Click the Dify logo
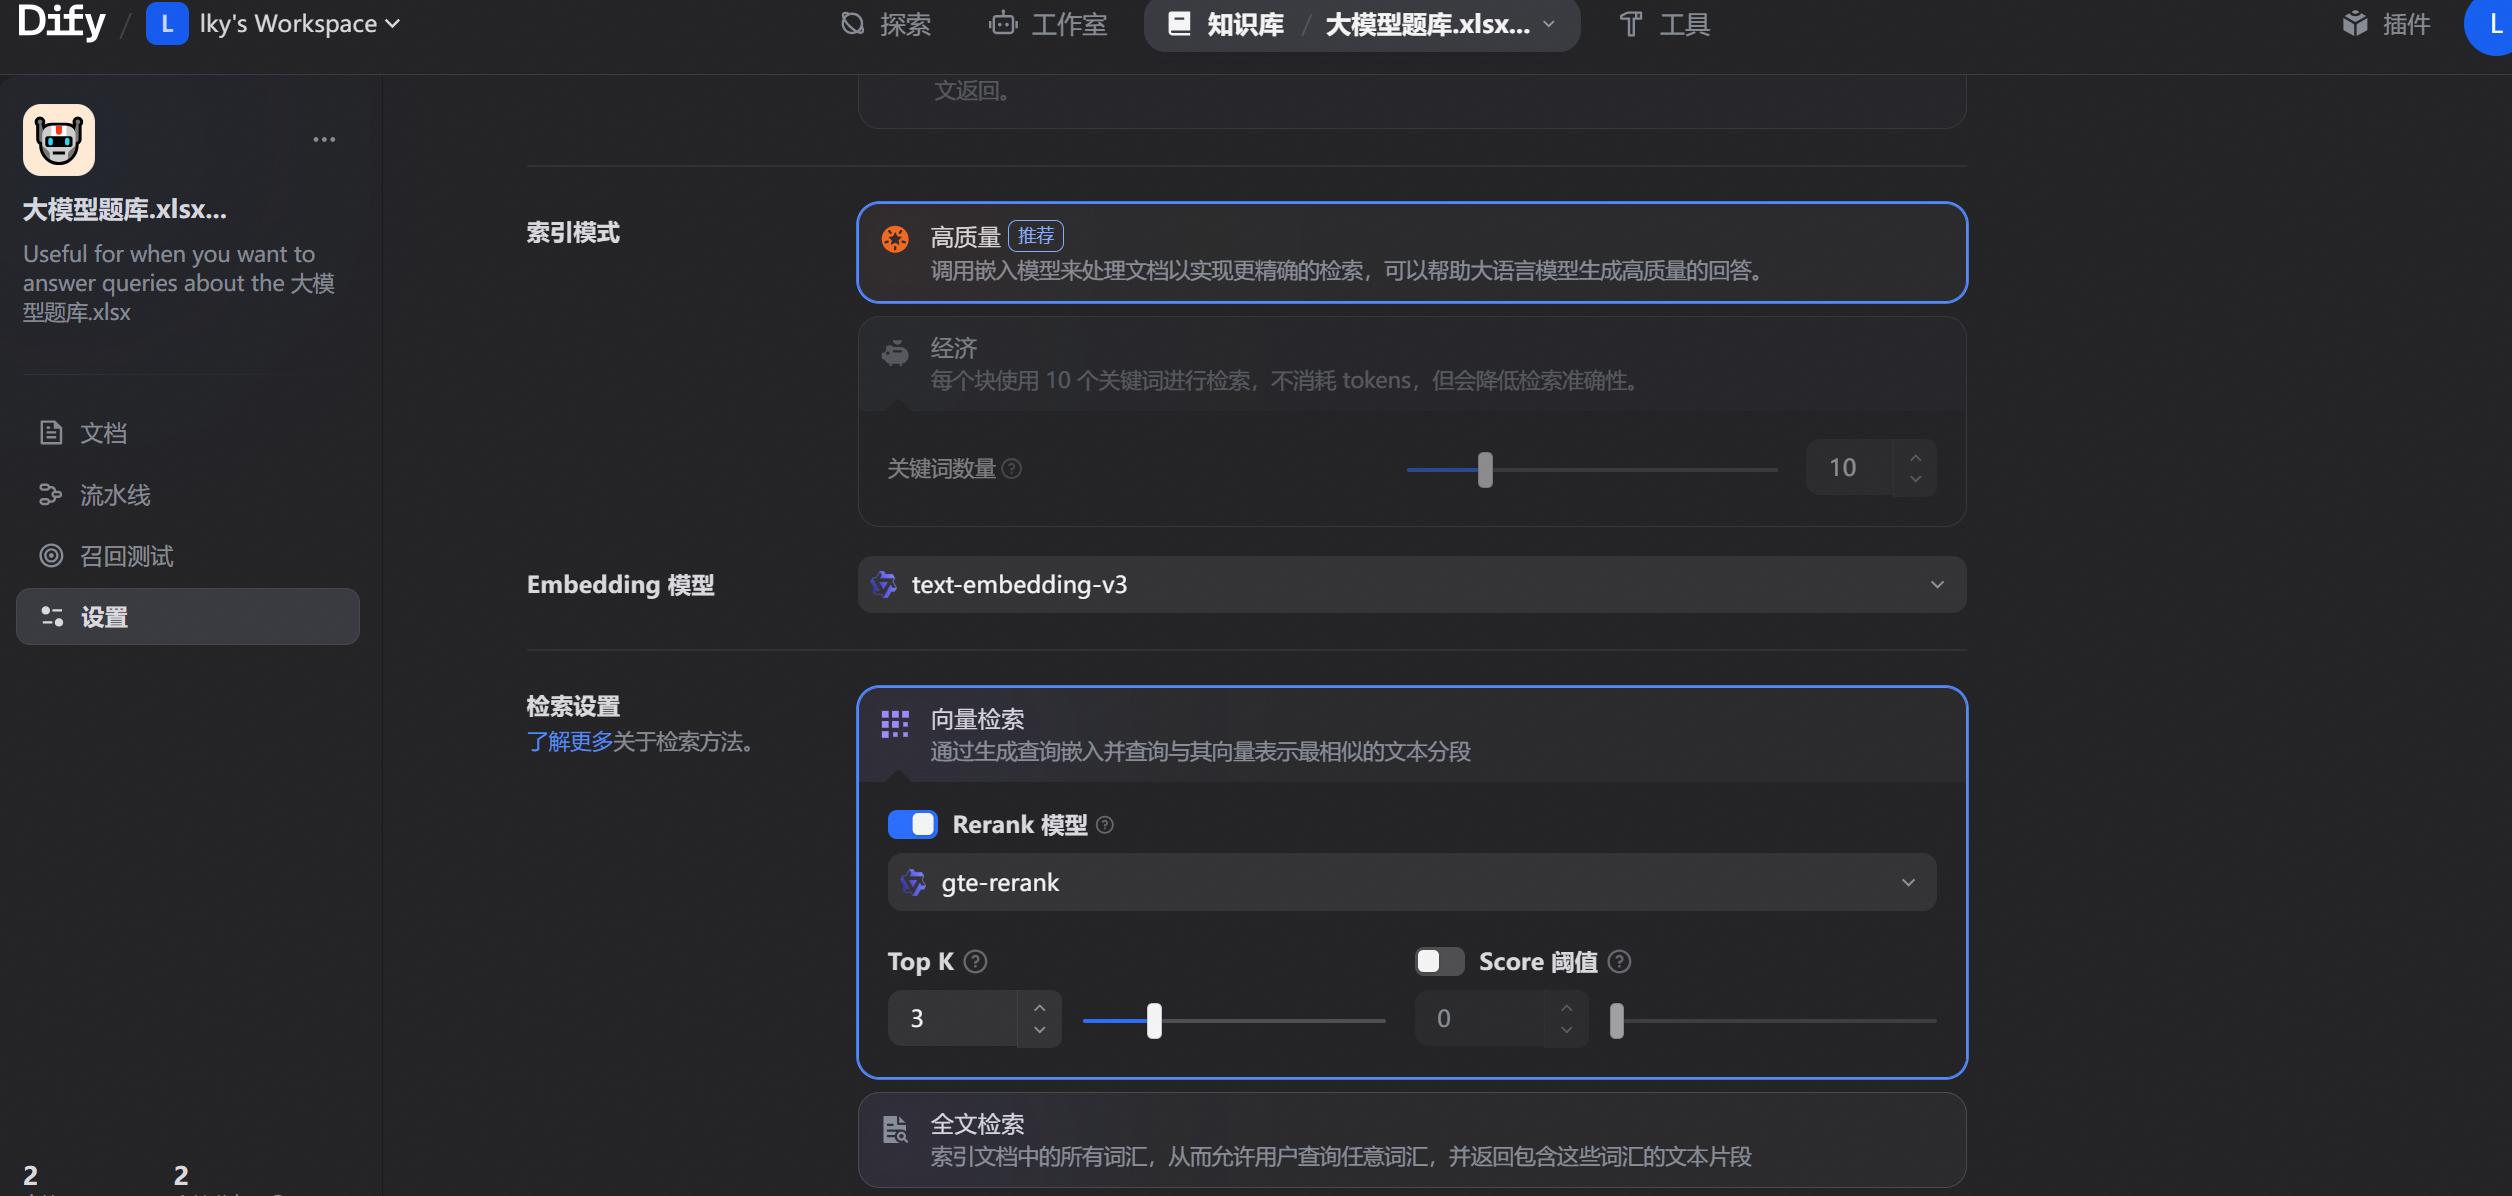The image size is (2512, 1196). (x=61, y=22)
